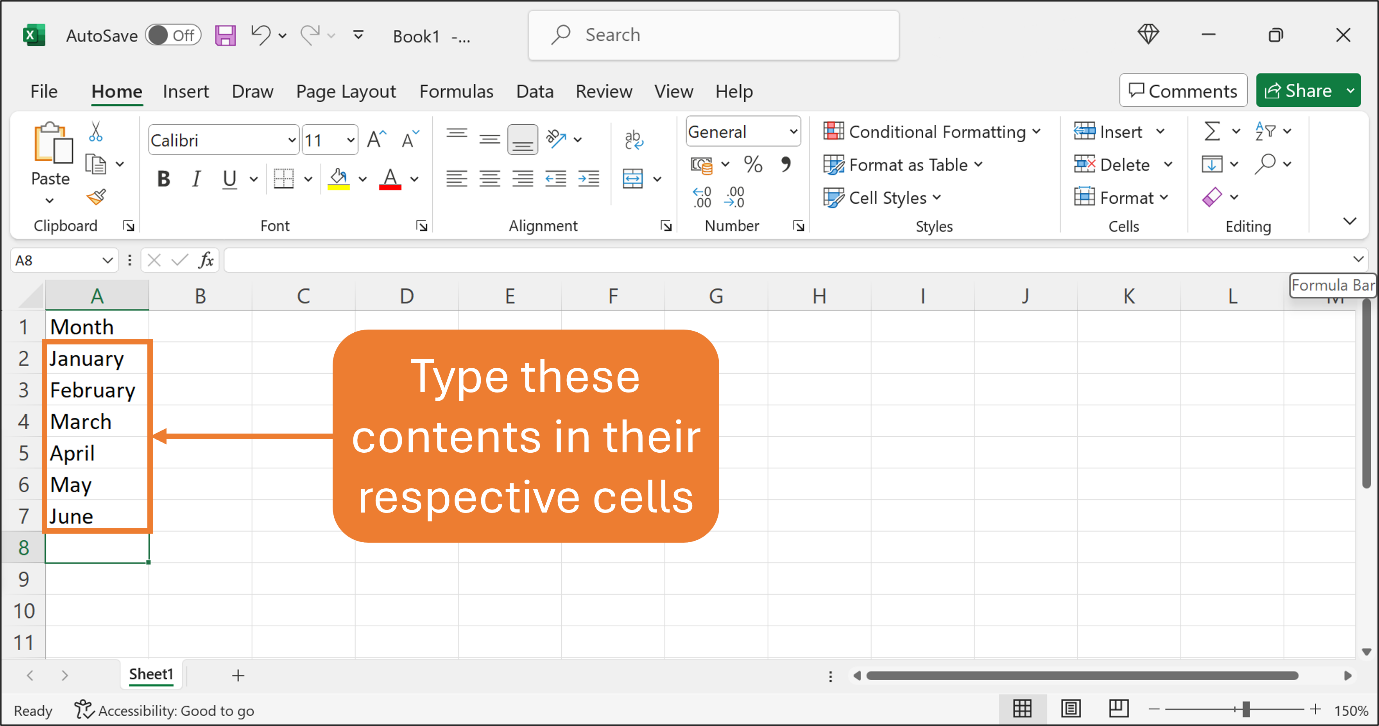Screen dimensions: 1379x726
Task: Open the Comments pane
Action: click(x=1183, y=91)
